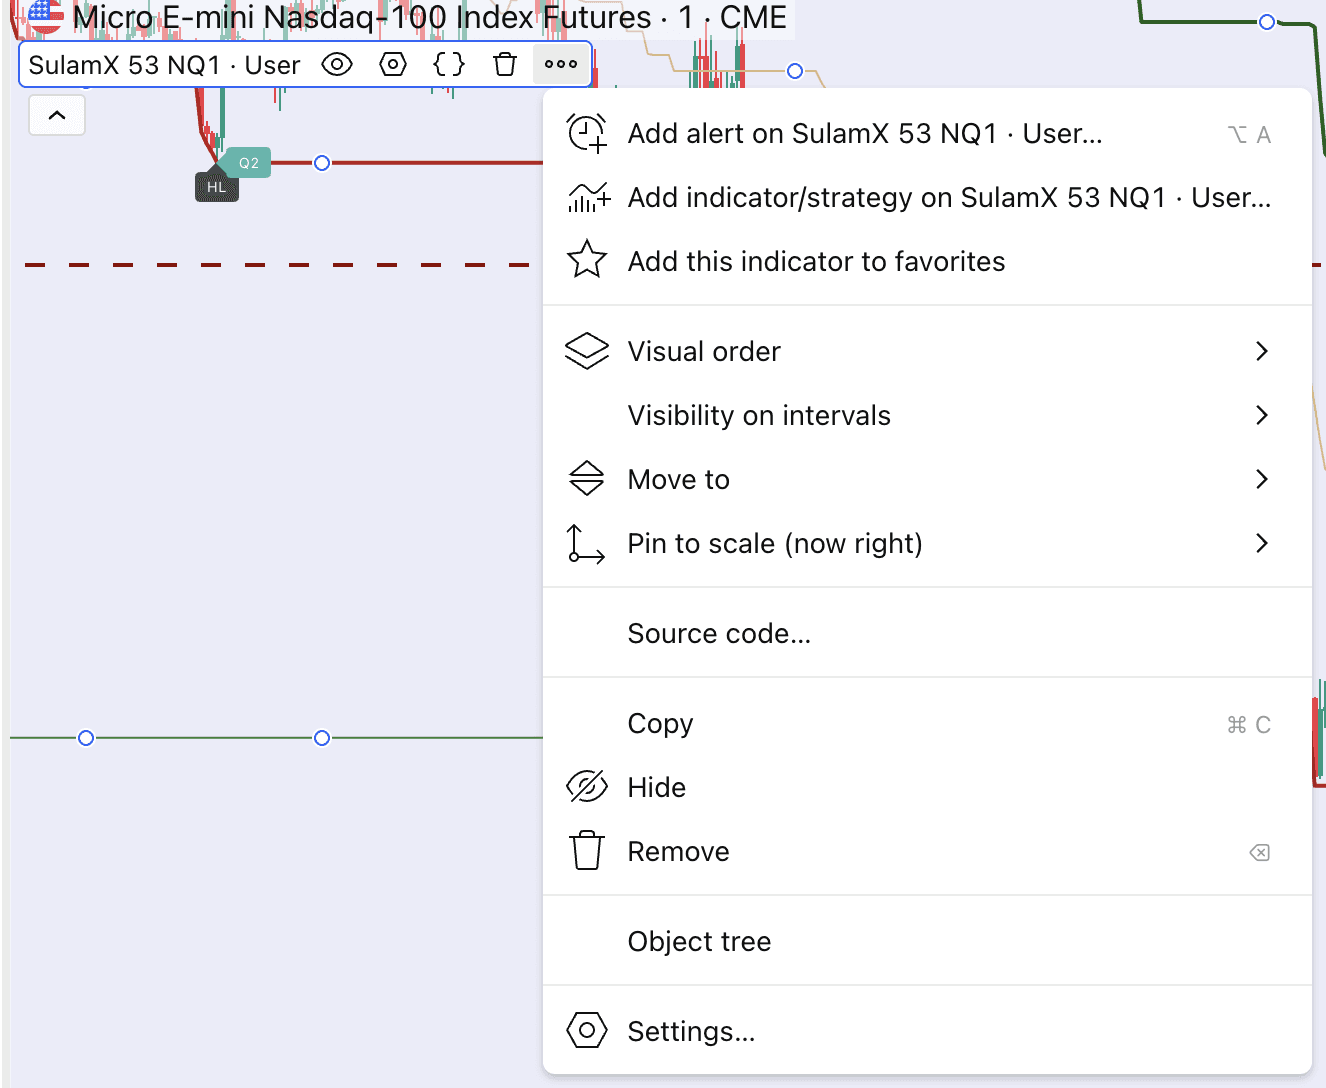The width and height of the screenshot is (1326, 1088).
Task: Click the chart-plus icon beside Add indicator/strategy
Action: click(588, 197)
